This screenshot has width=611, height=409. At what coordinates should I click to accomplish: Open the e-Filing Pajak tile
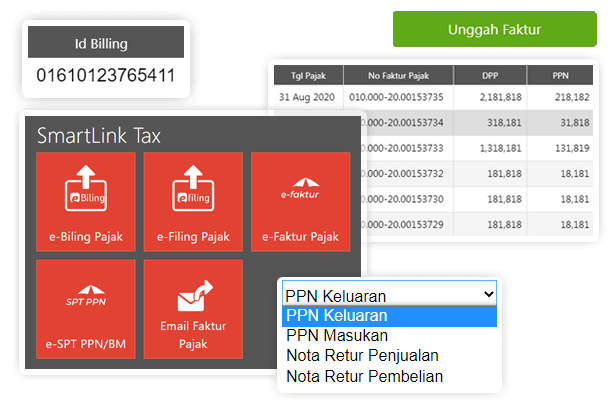point(193,201)
